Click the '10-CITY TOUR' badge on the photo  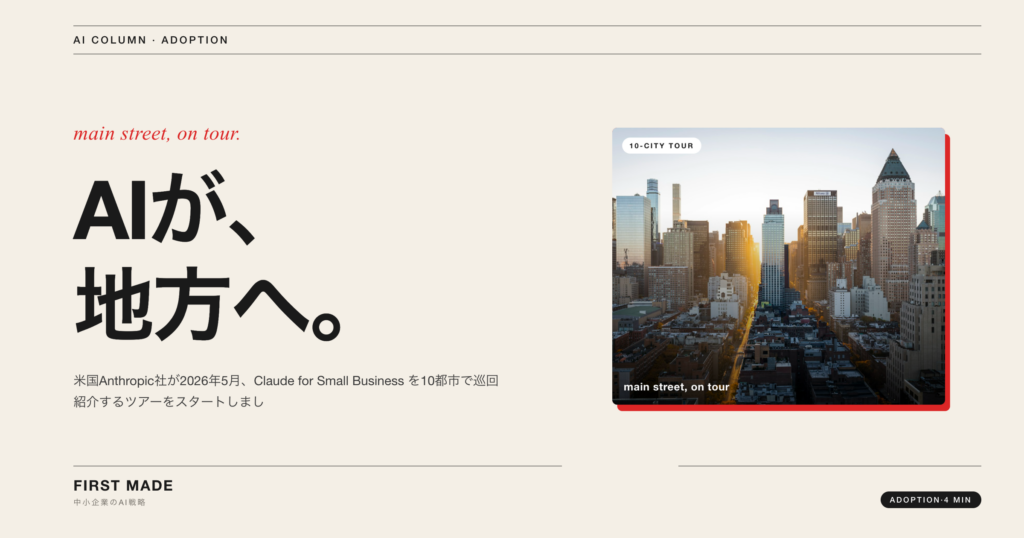[662, 146]
